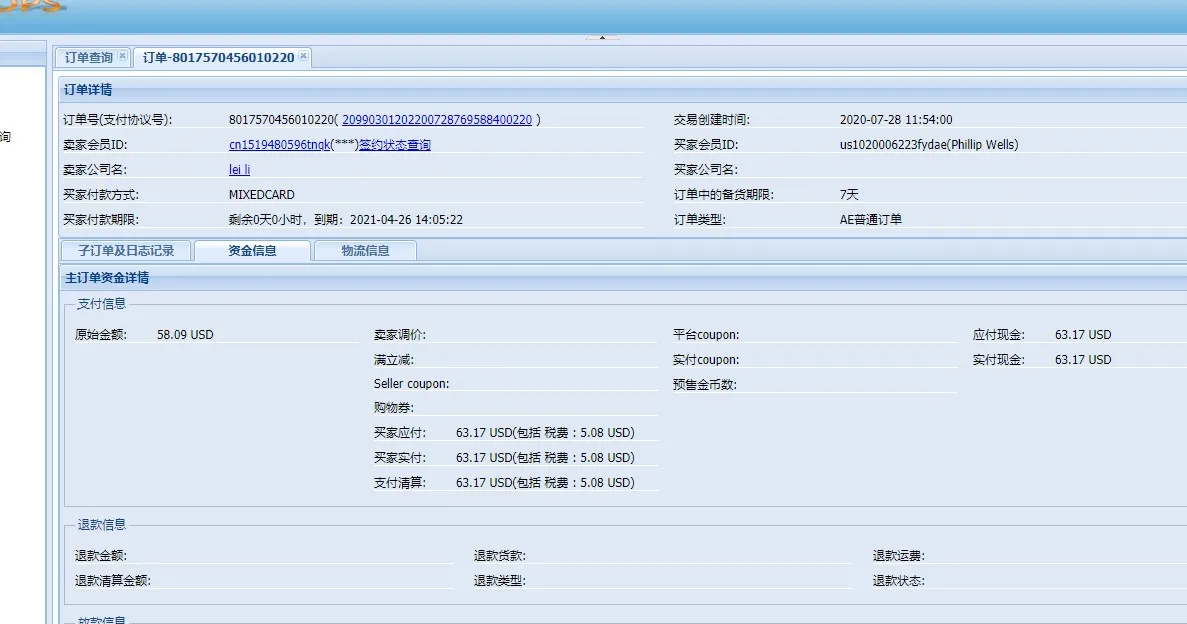Image resolution: width=1187 pixels, height=624 pixels.
Task: Click the 平台coupon label
Action: 706,335
